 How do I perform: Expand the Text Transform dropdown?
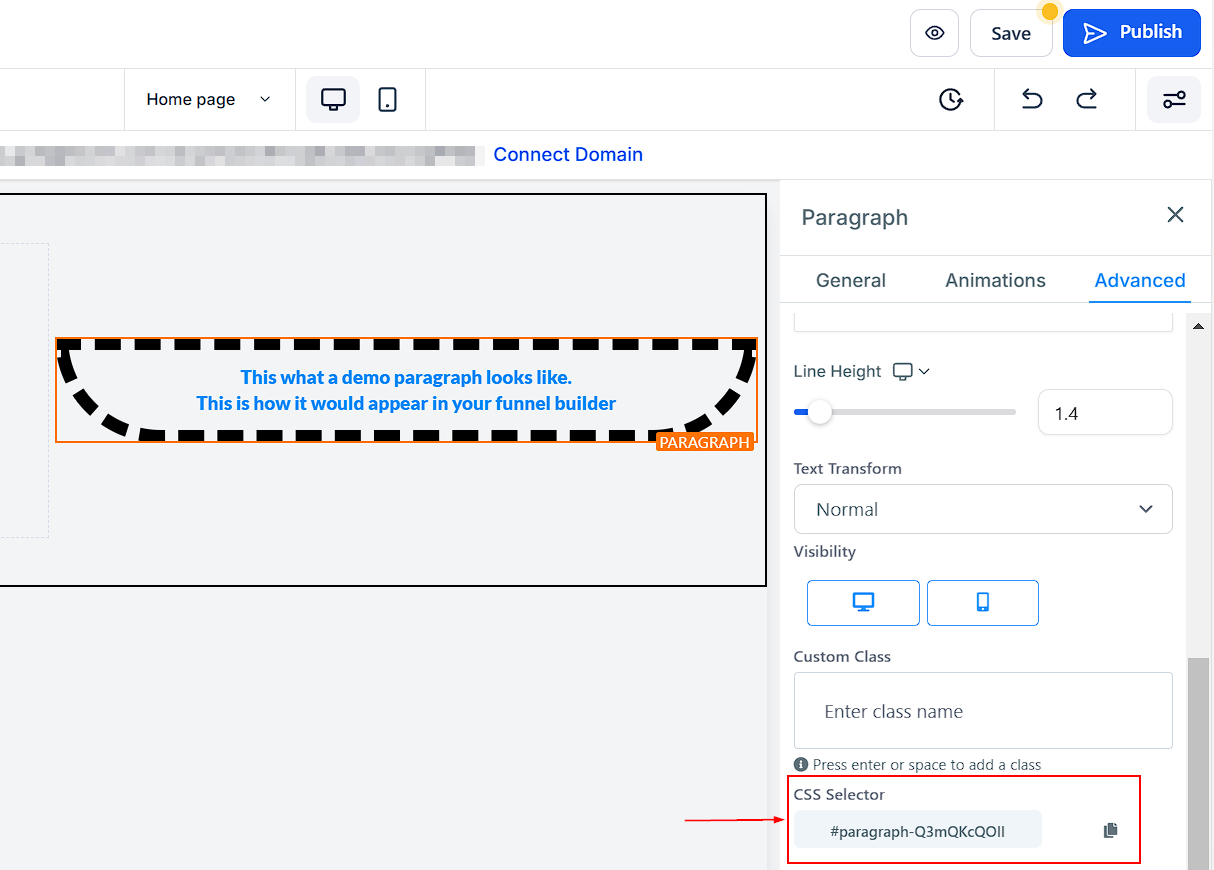(982, 509)
